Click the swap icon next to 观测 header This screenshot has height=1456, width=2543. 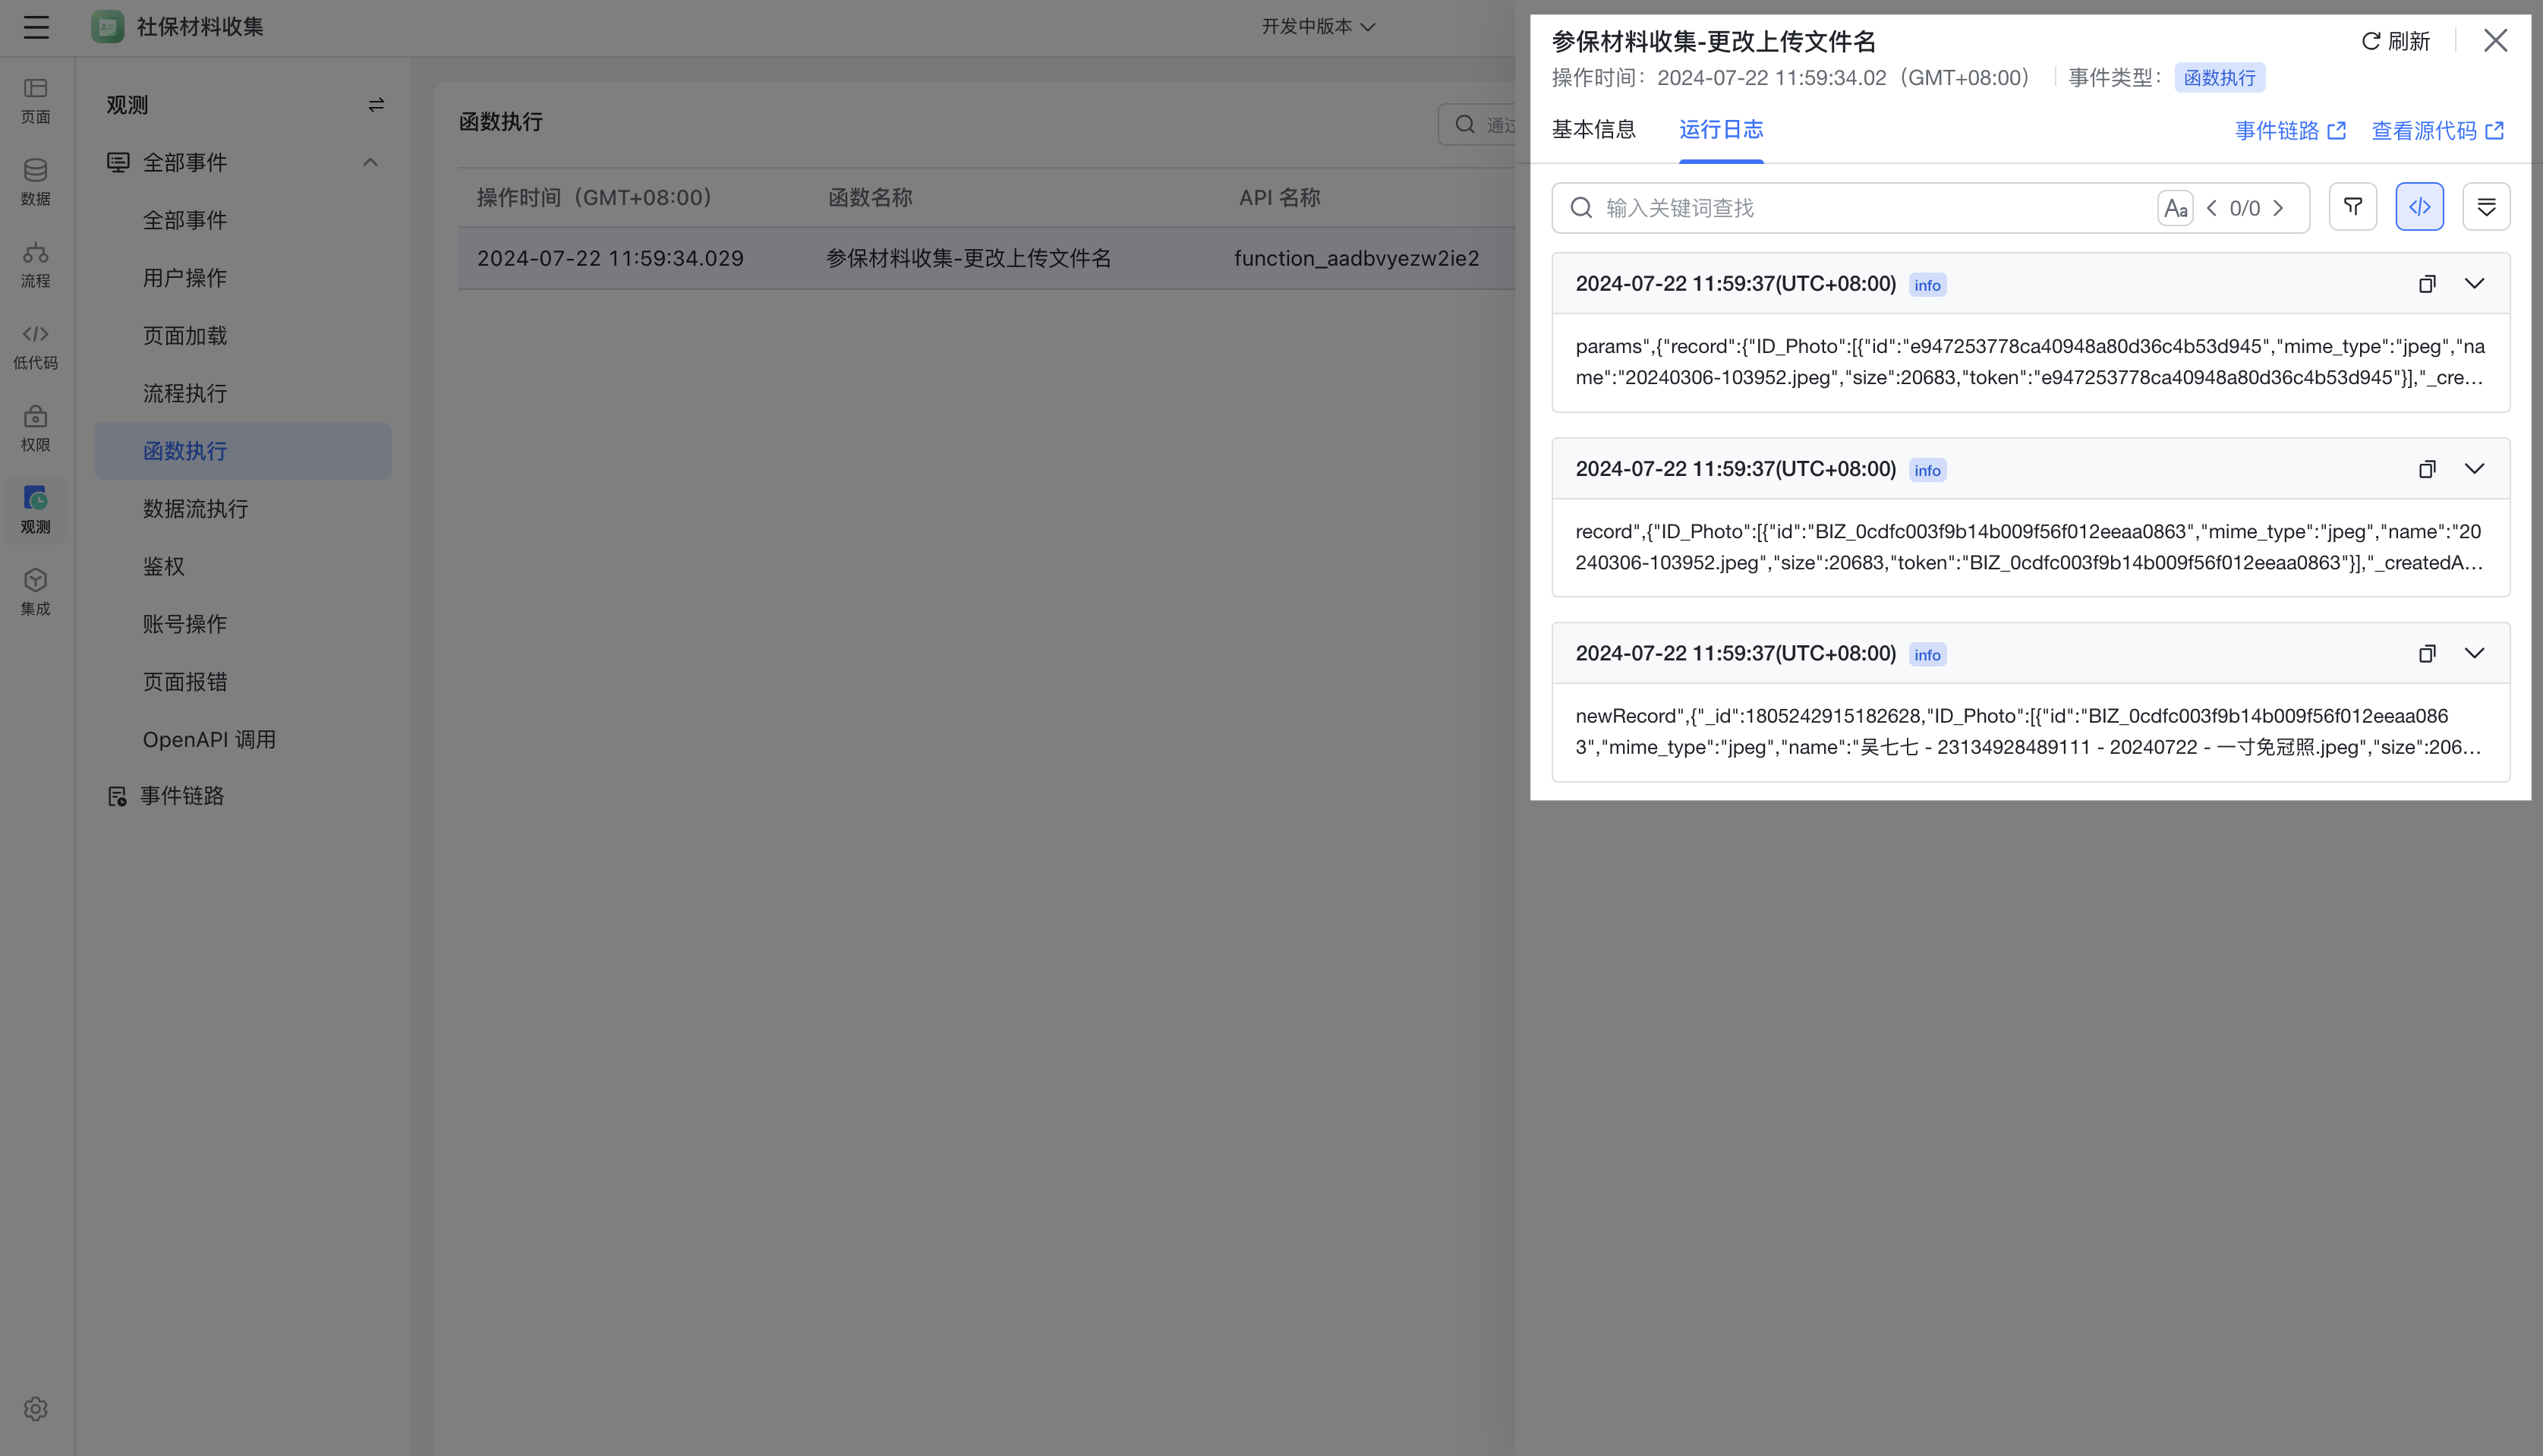[x=376, y=105]
